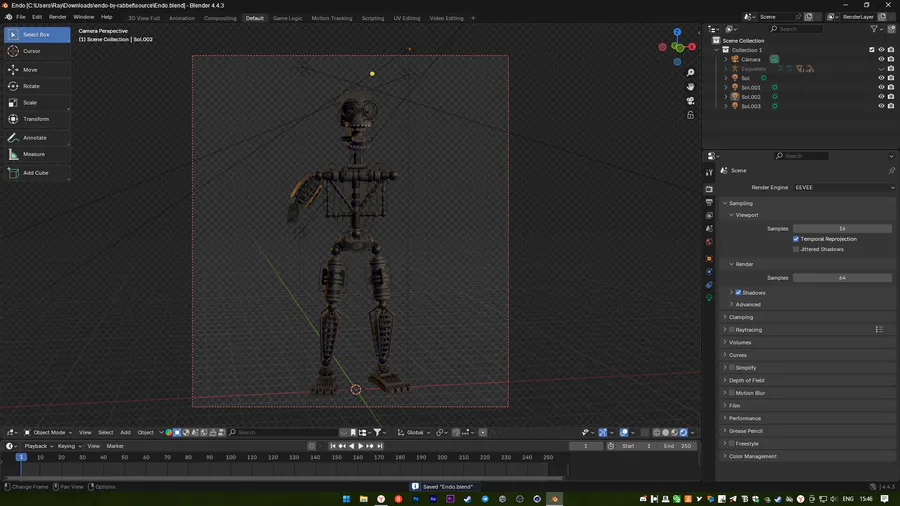
Task: Click the pan view hand icon
Action: pyautogui.click(x=690, y=86)
